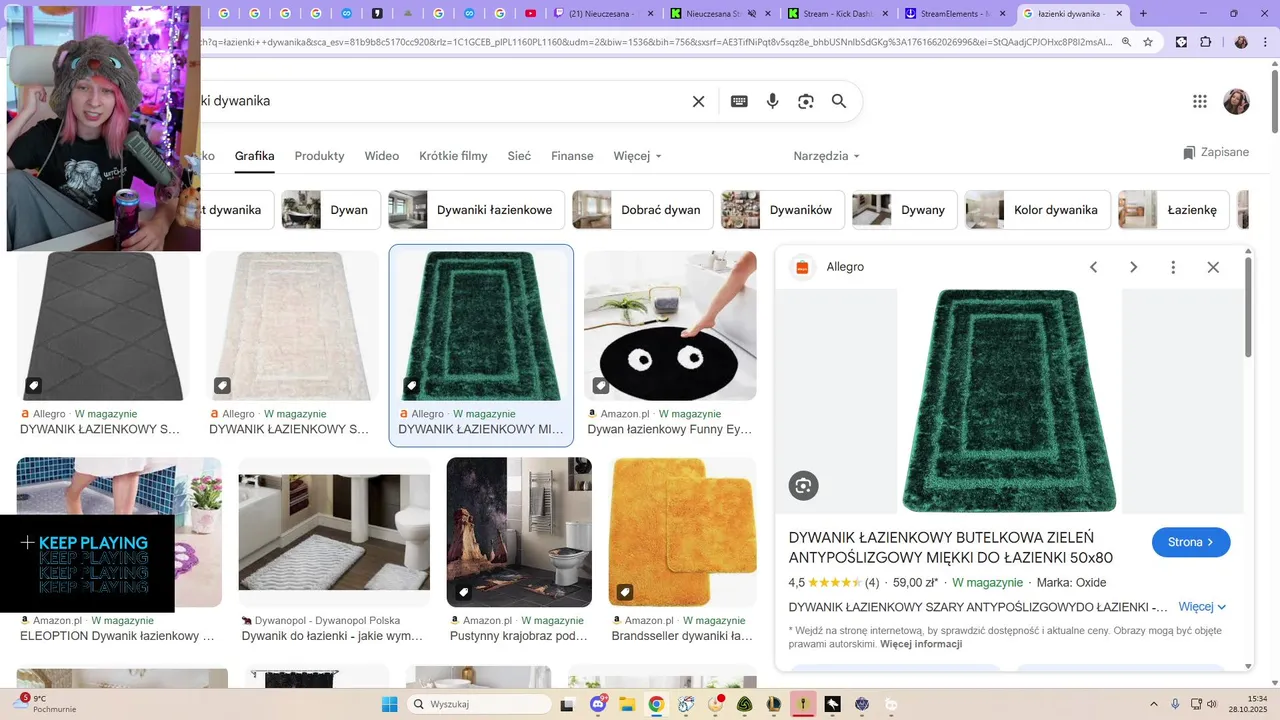
Task: Open the Funny Eyes black round rug thumbnail
Action: [x=670, y=326]
